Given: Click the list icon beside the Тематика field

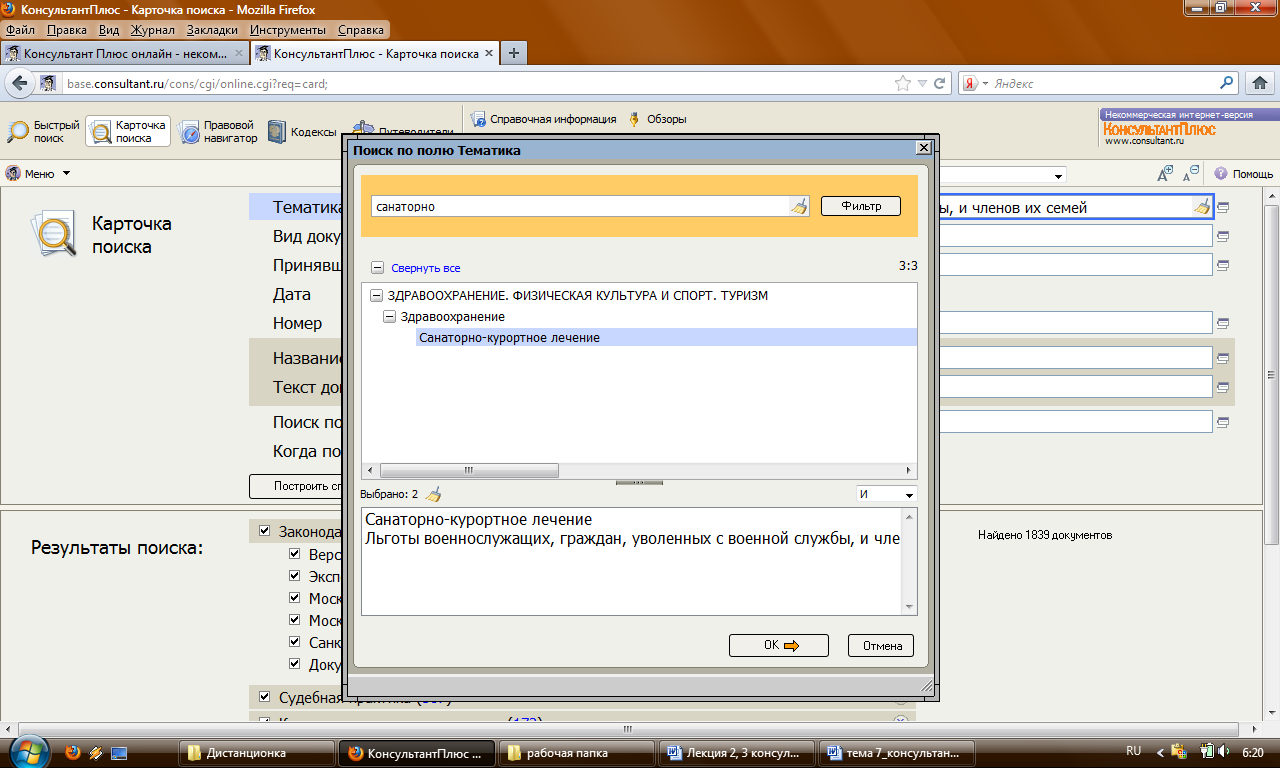Looking at the screenshot, I should click(1223, 208).
